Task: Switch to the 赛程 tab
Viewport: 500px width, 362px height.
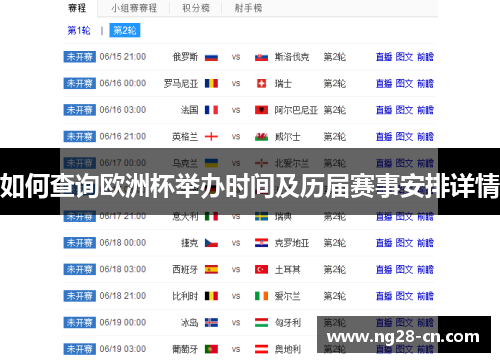Action: pyautogui.click(x=77, y=8)
